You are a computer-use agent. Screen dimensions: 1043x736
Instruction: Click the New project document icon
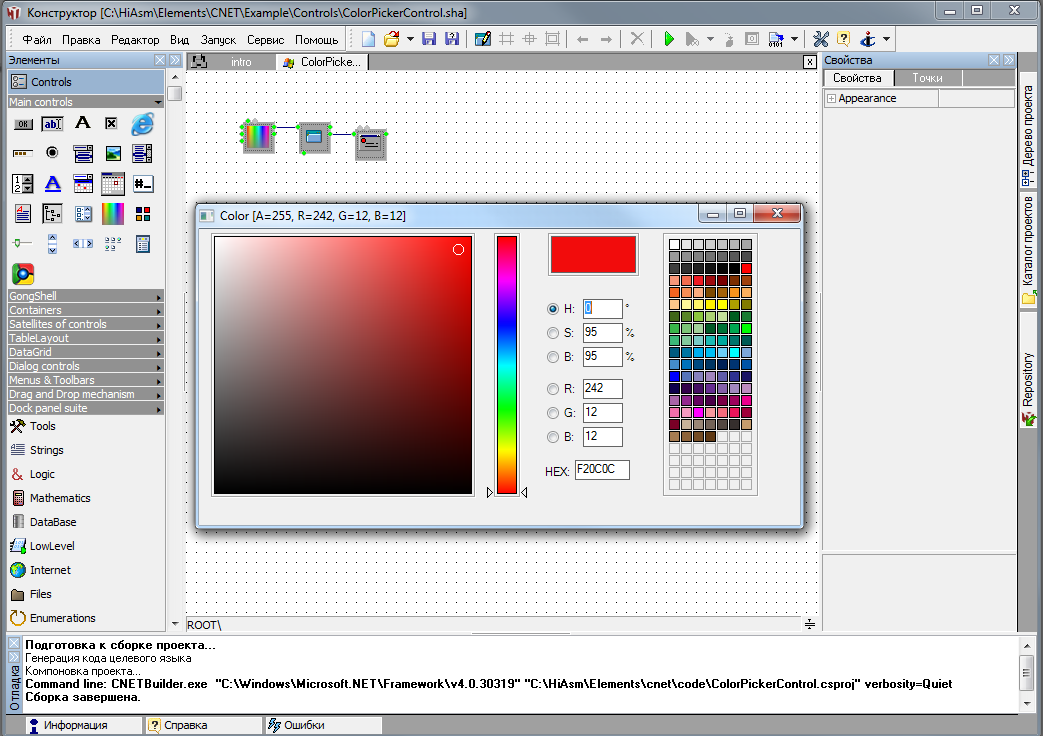tap(369, 39)
